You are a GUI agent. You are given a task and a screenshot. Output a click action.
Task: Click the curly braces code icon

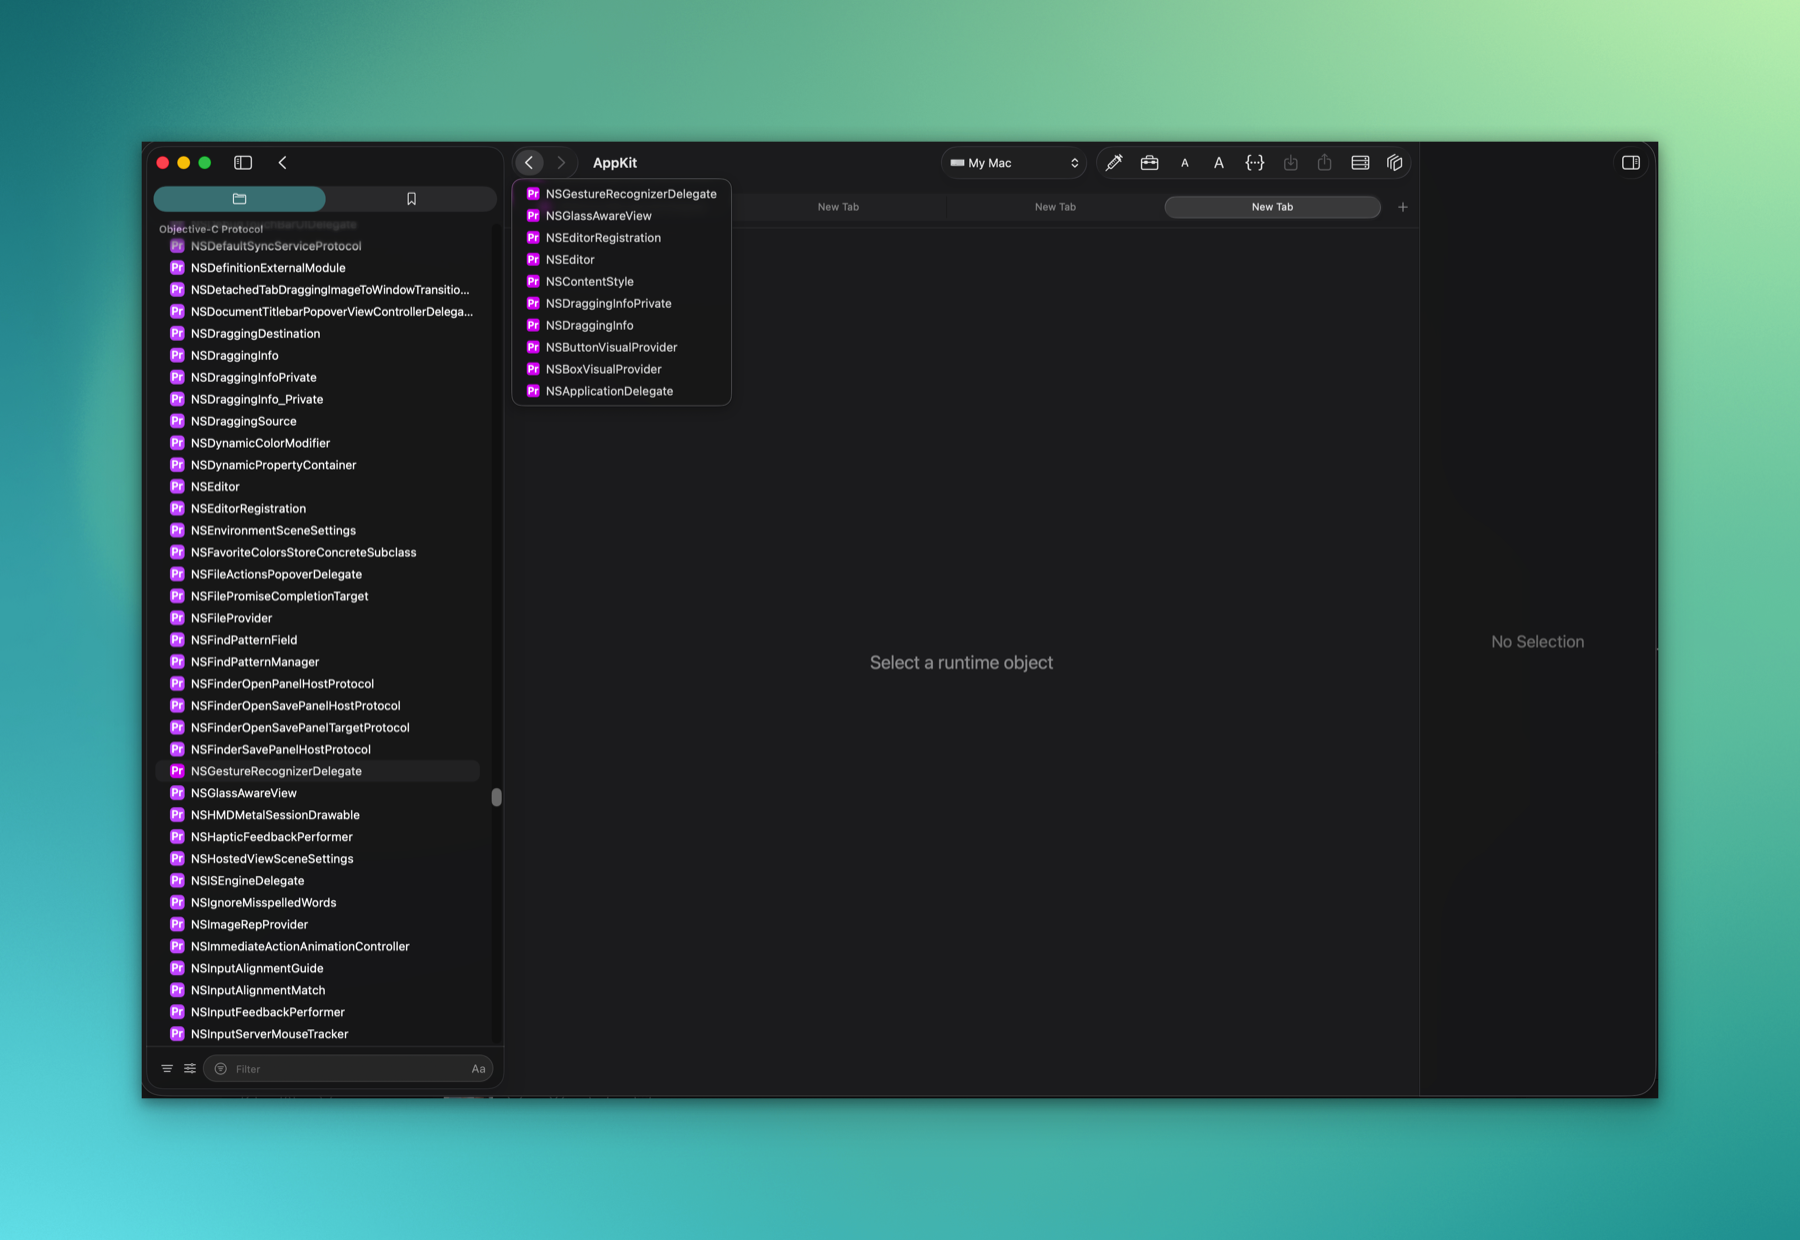click(1255, 163)
